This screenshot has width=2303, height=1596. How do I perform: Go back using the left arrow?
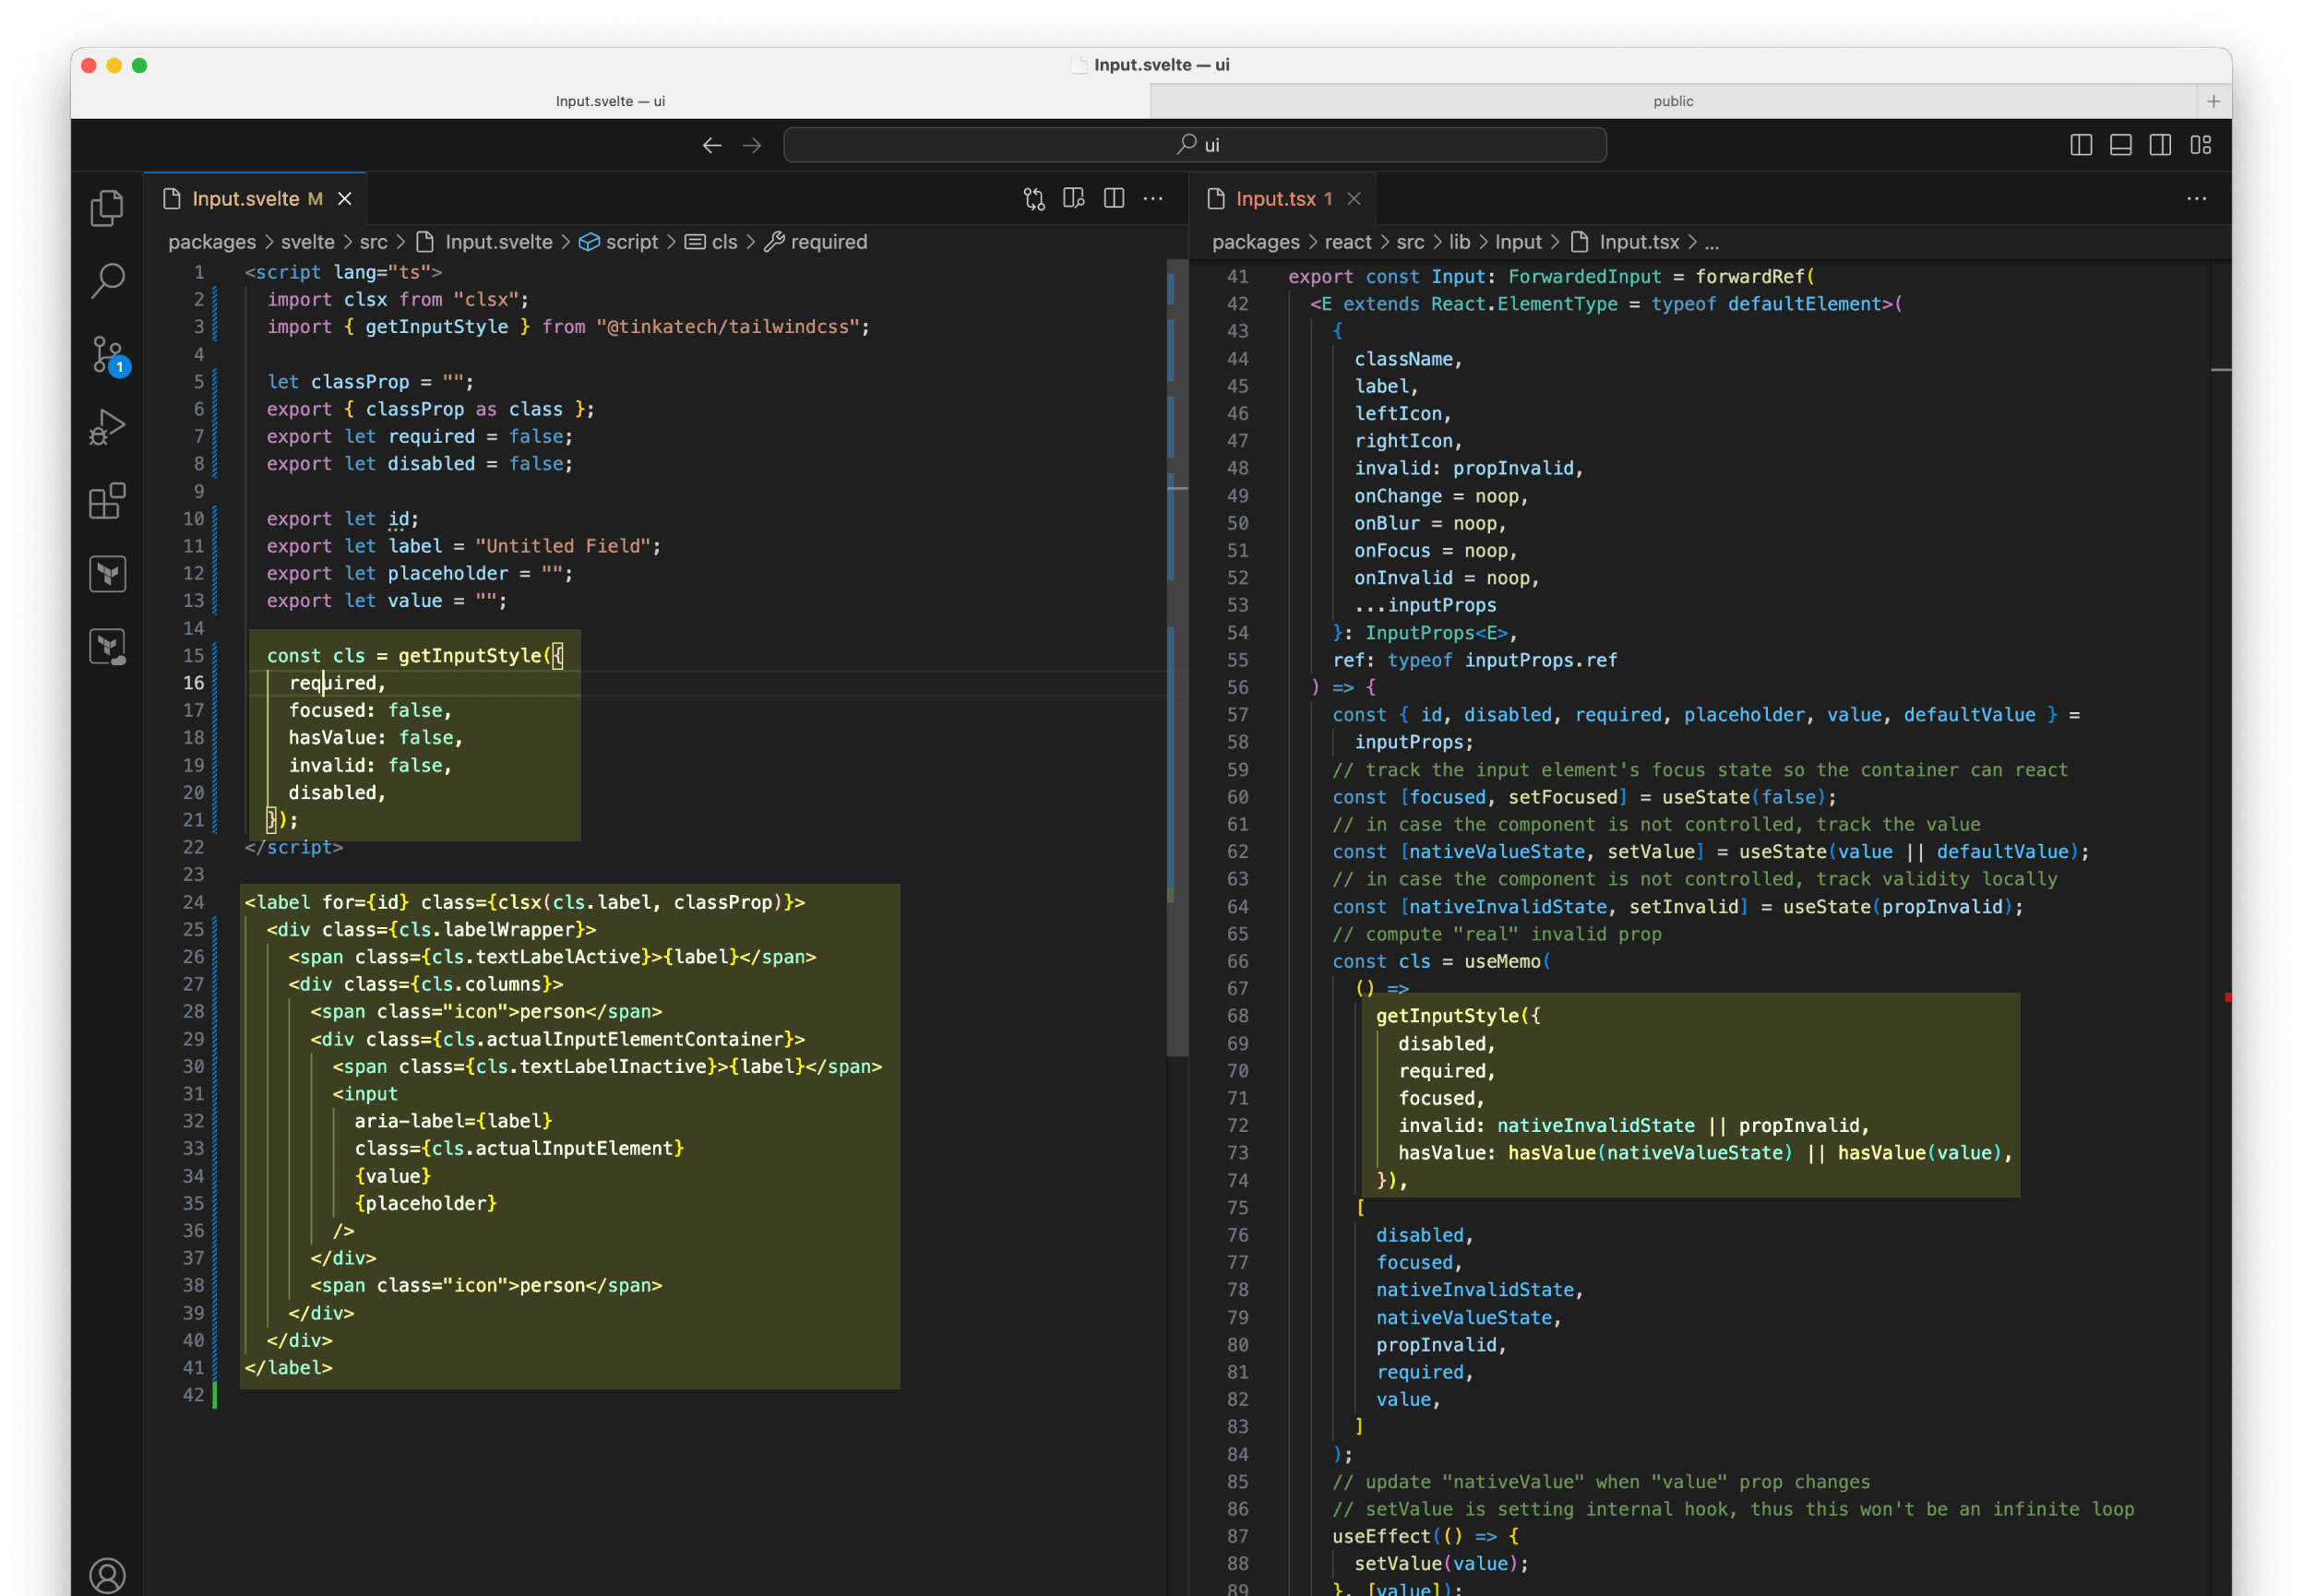pyautogui.click(x=712, y=145)
